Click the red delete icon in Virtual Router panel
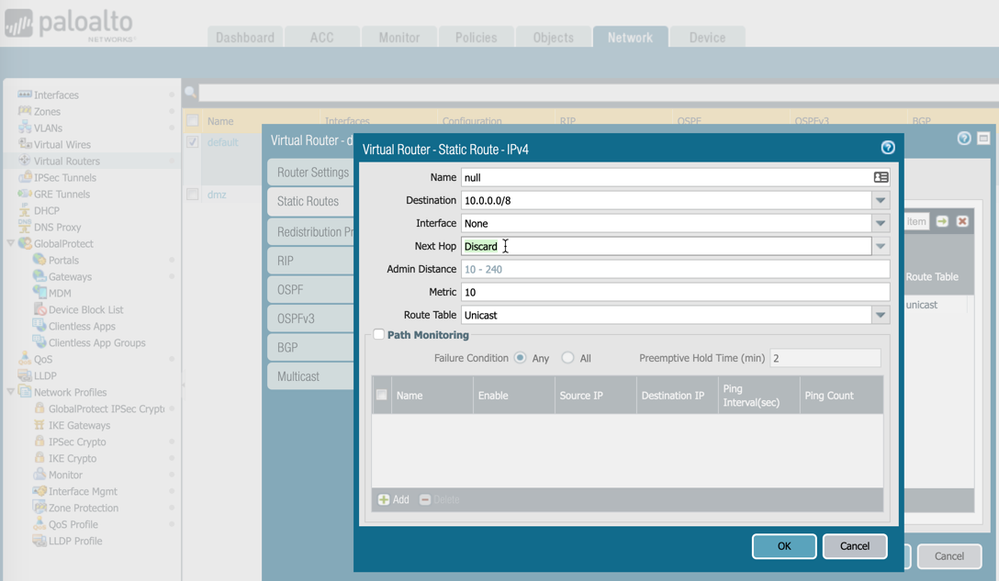The height and width of the screenshot is (581, 999). (x=962, y=221)
